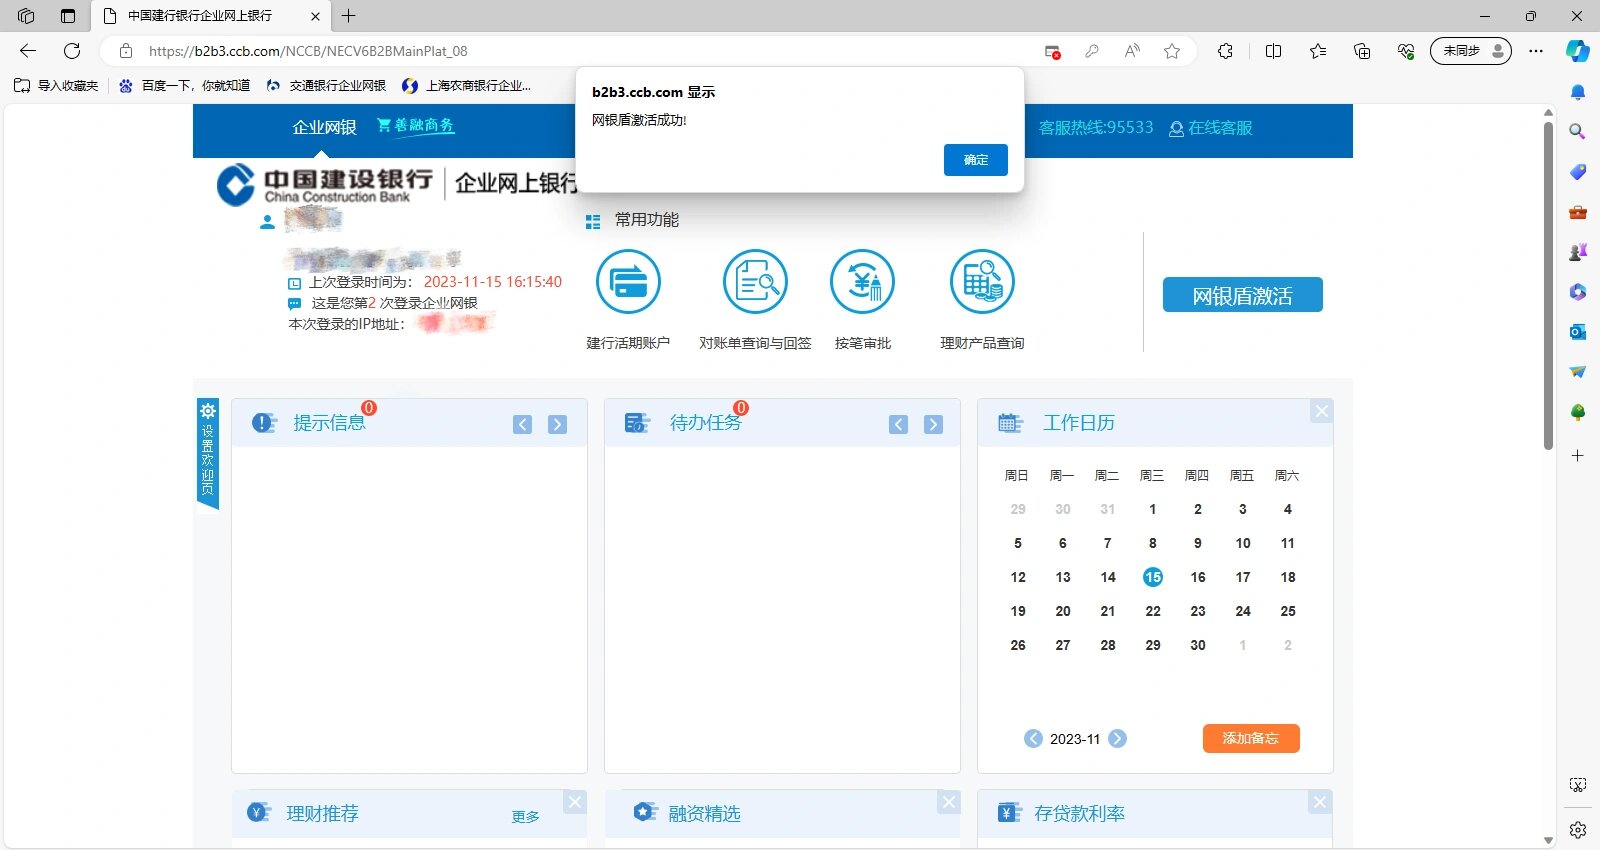Go to previous month in calendar
1600x850 pixels.
[1033, 738]
